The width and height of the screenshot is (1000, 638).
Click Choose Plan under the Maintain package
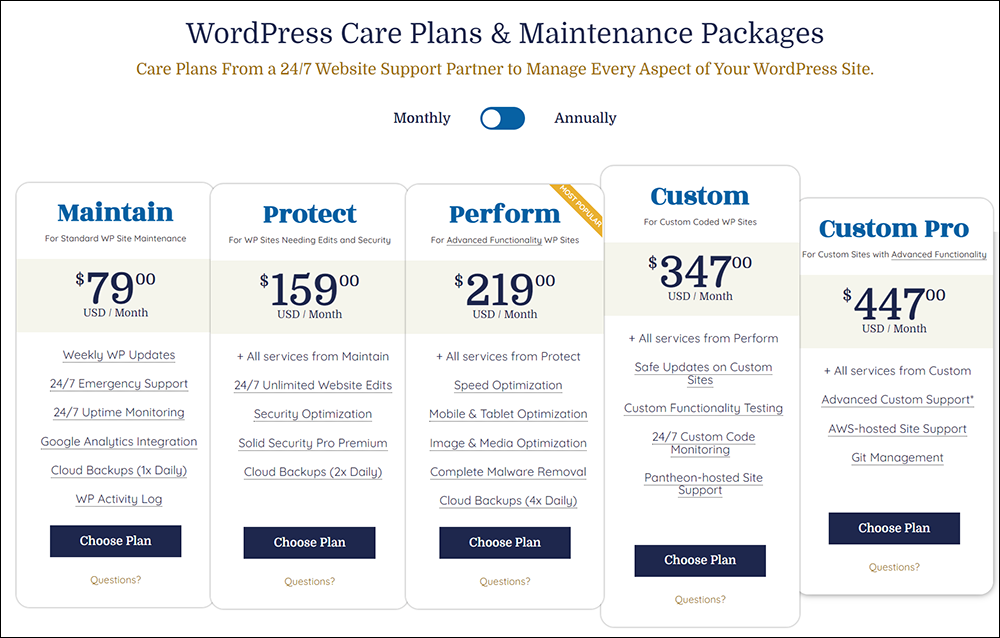[115, 541]
